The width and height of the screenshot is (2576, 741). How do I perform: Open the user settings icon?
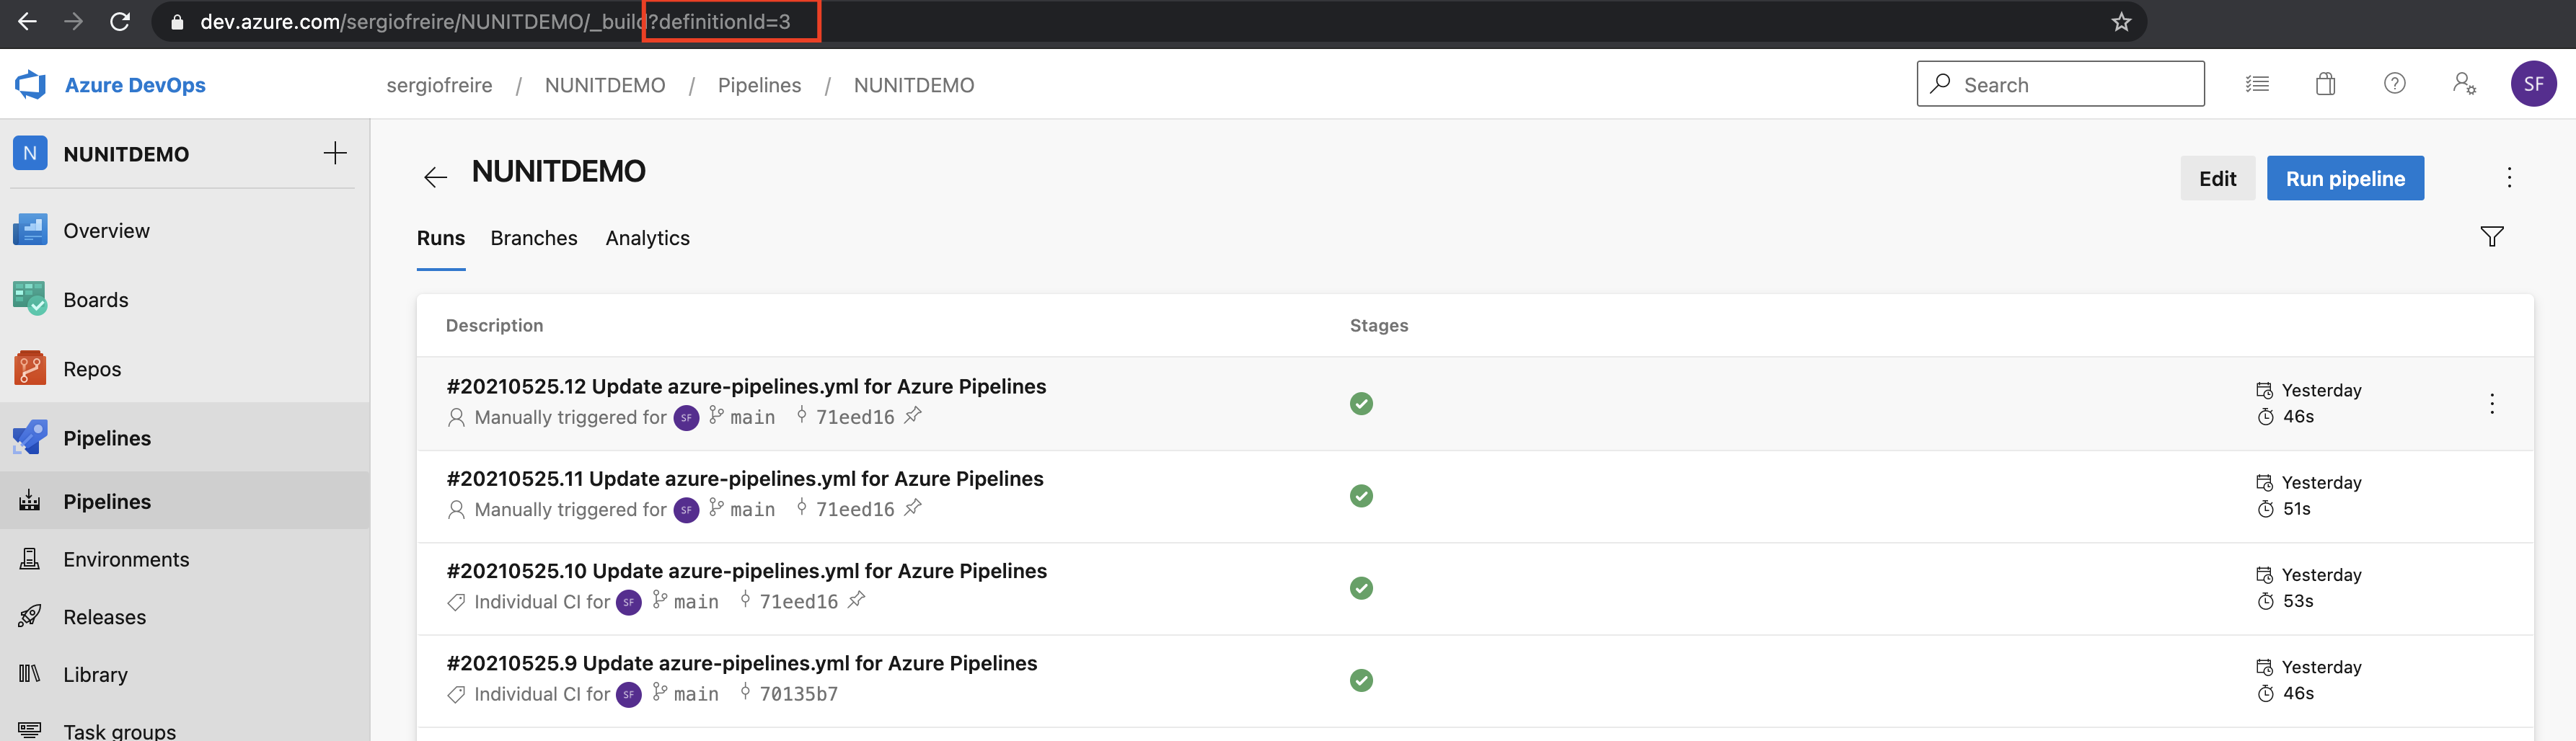tap(2464, 84)
